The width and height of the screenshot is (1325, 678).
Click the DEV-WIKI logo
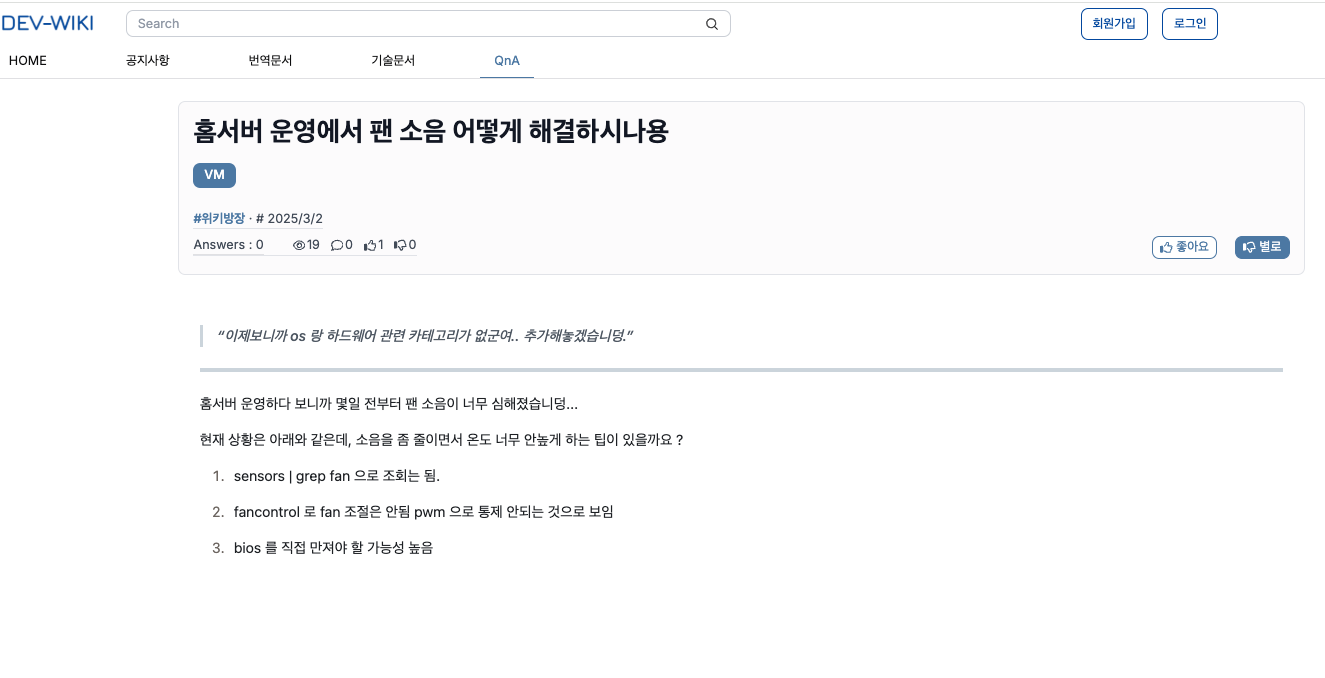click(x=47, y=23)
